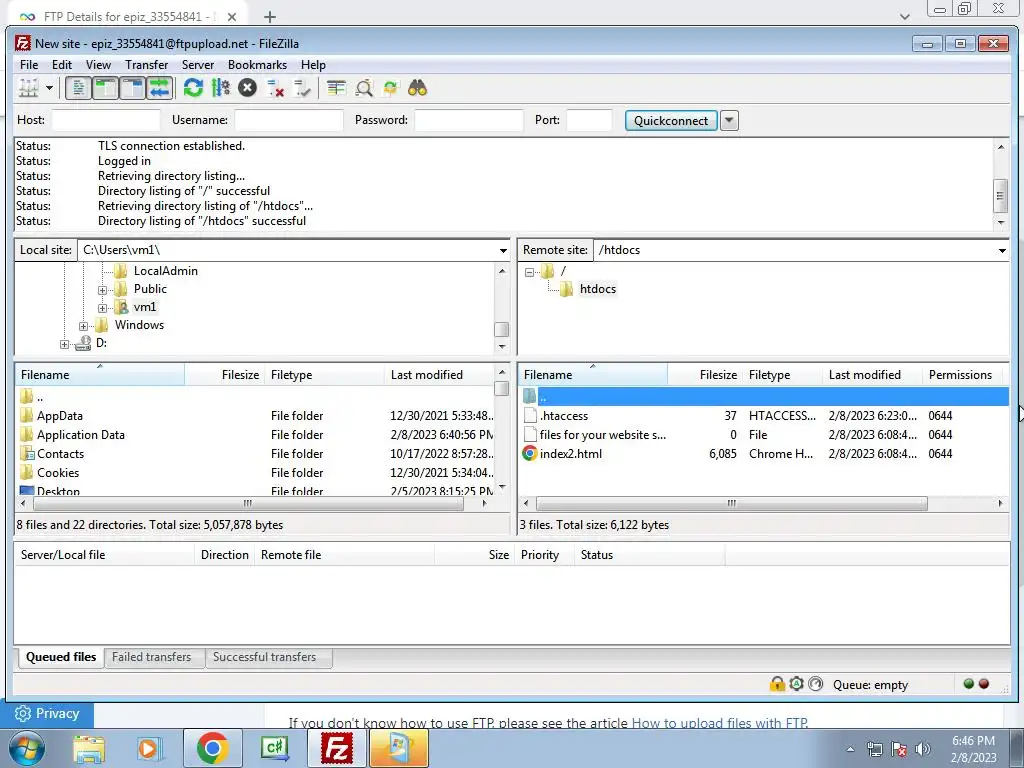Select the AppData folder in local list
Screen dimensions: 1024x768
tap(59, 415)
